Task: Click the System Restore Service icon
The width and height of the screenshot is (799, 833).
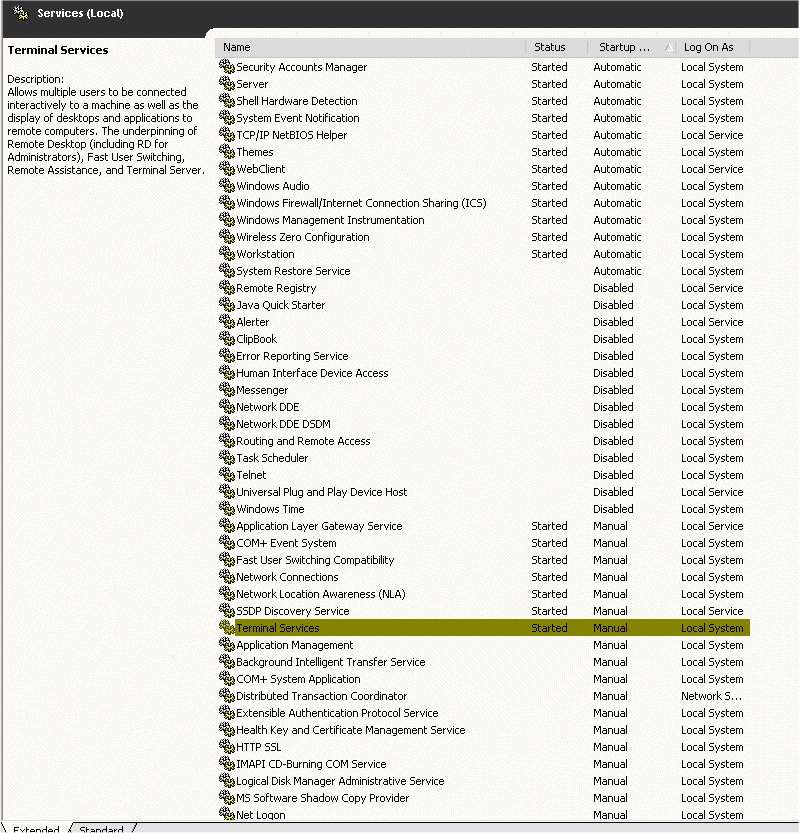Action: click(x=227, y=270)
